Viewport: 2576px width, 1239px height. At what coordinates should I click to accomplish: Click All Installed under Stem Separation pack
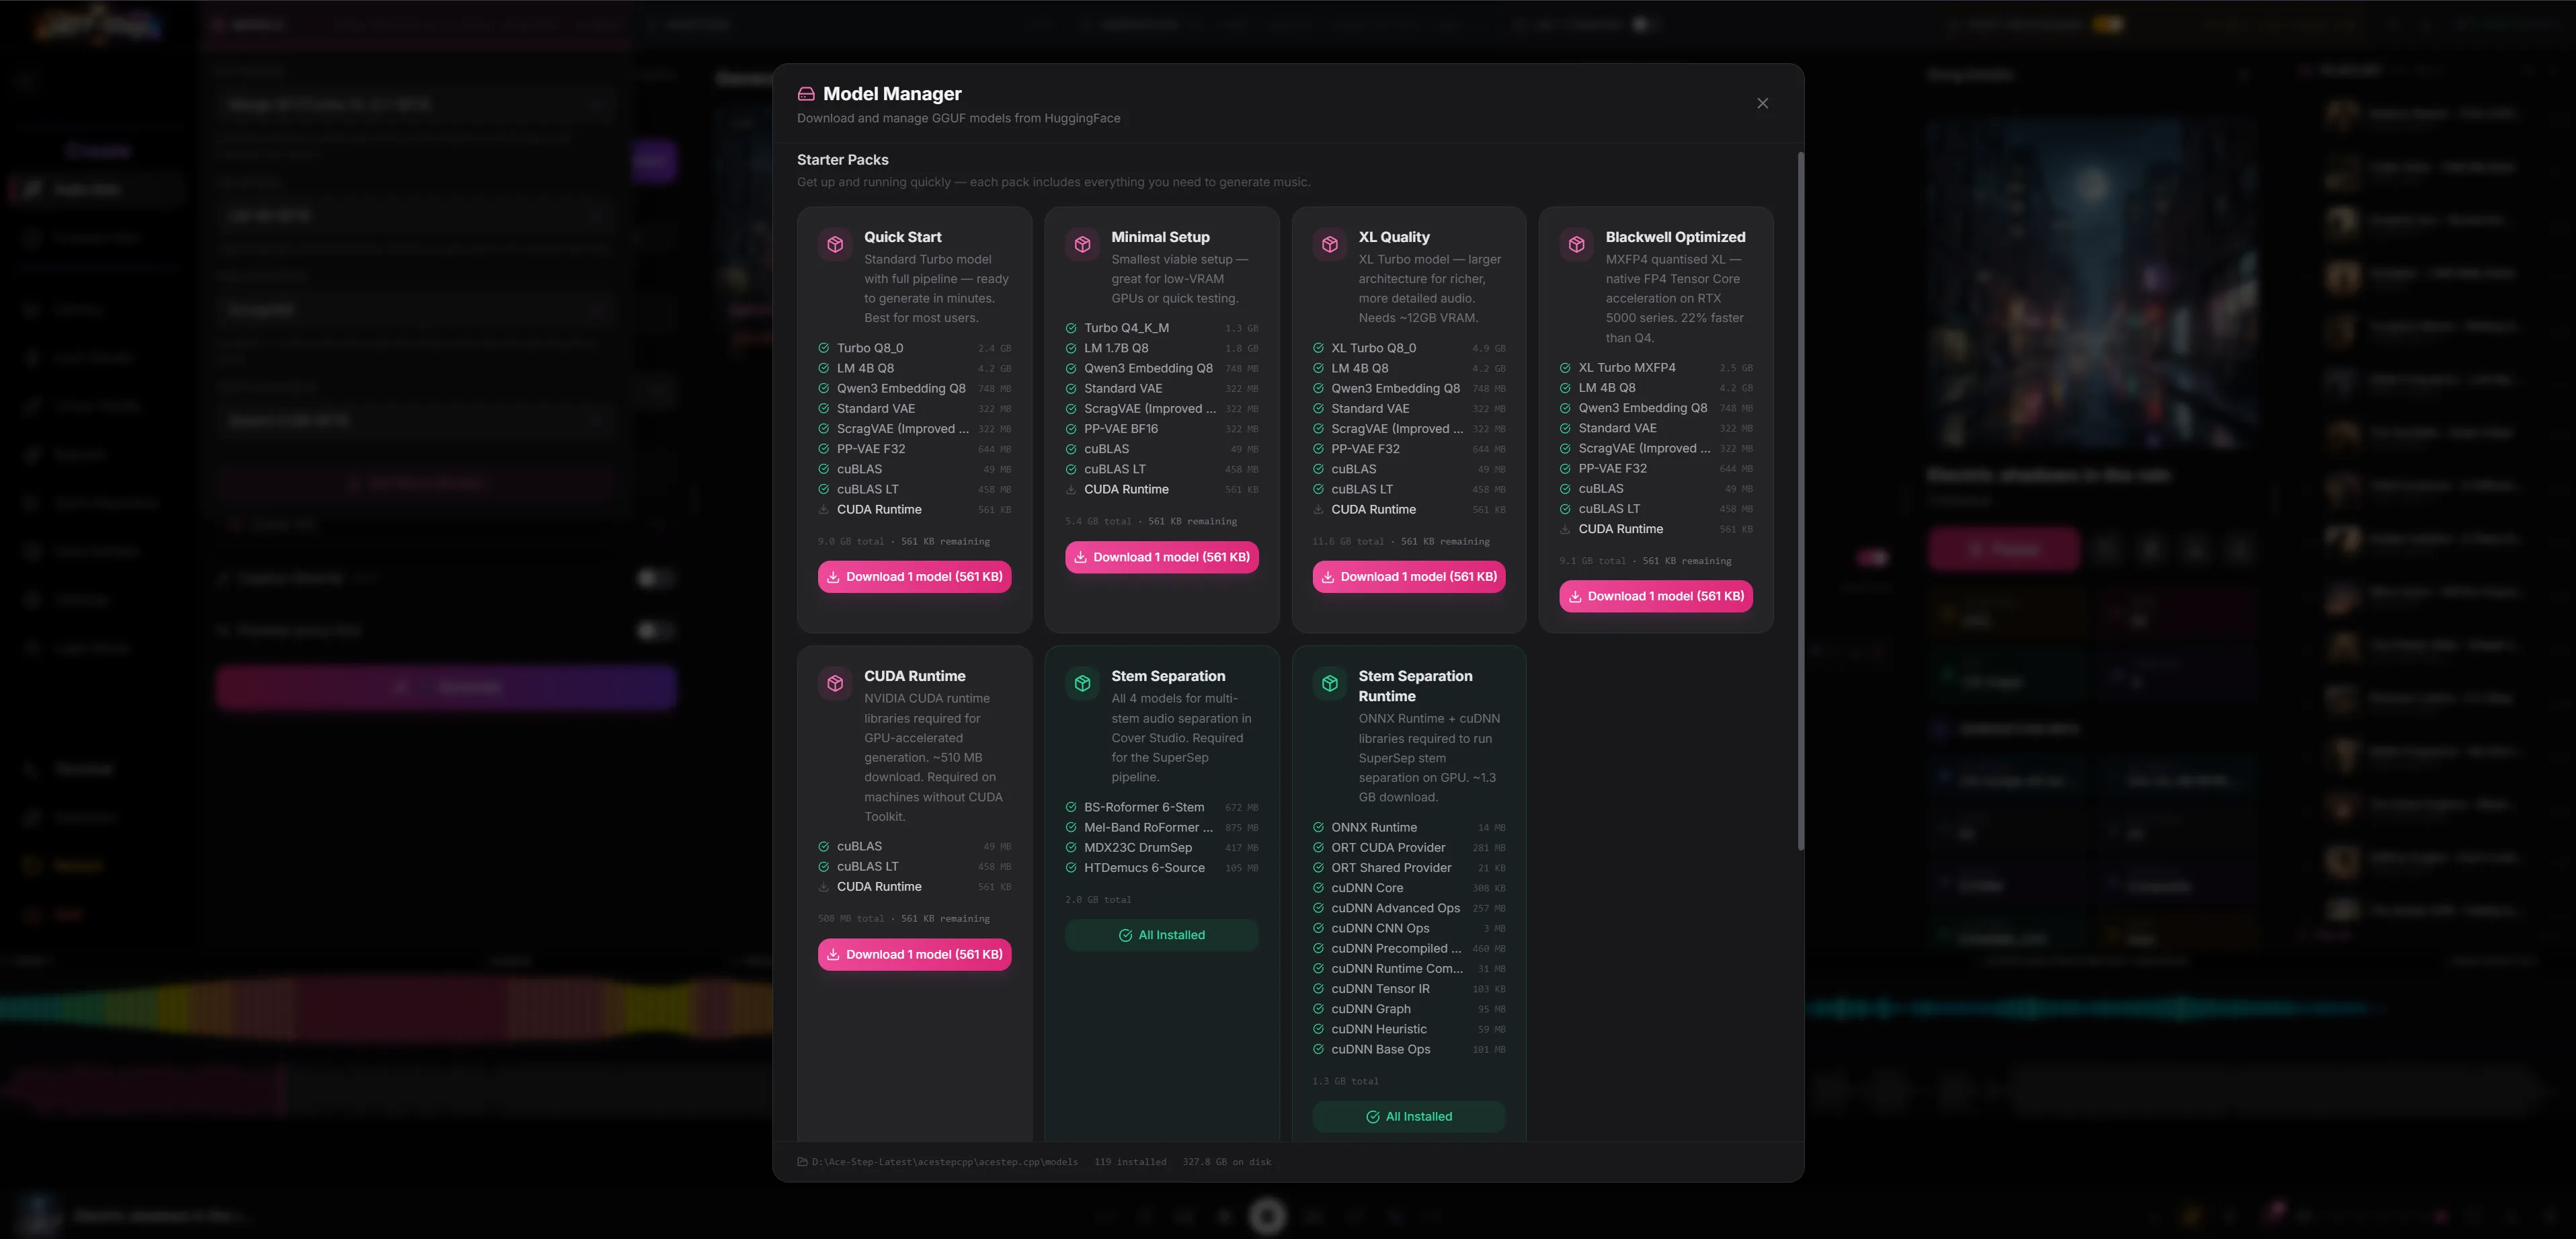(1161, 935)
